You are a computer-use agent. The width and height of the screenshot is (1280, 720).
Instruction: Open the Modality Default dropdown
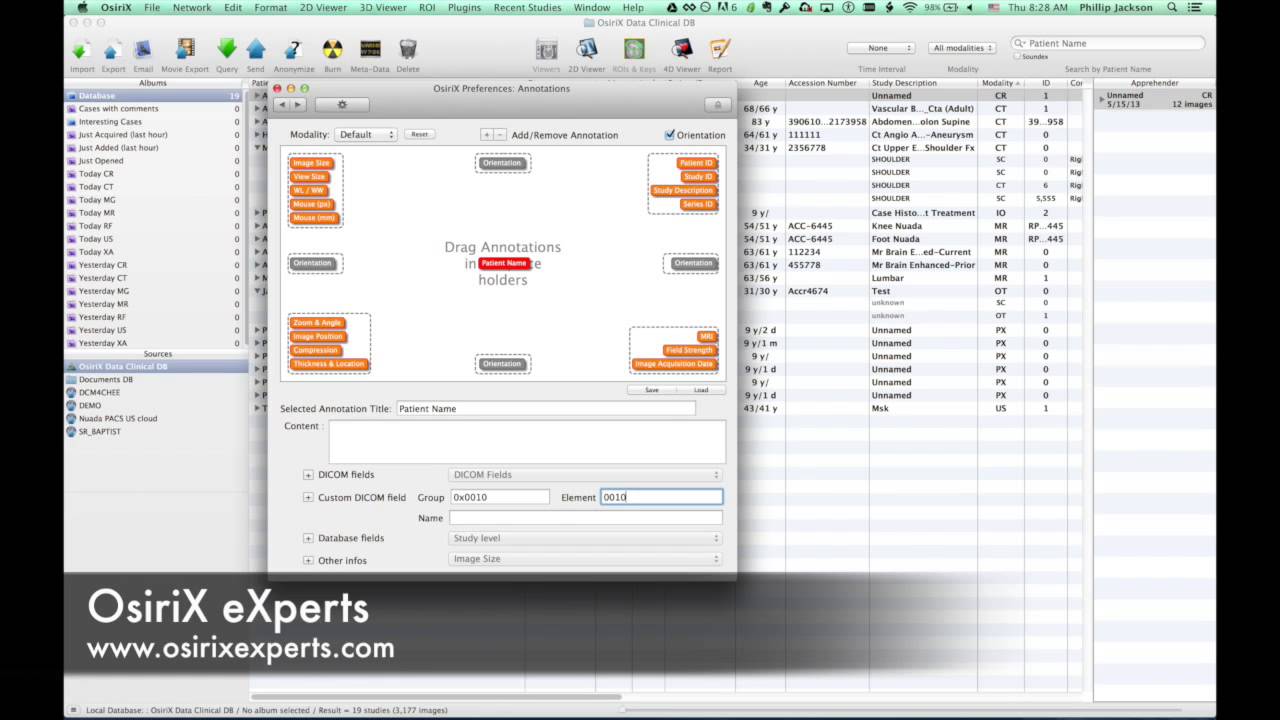[x=366, y=134]
